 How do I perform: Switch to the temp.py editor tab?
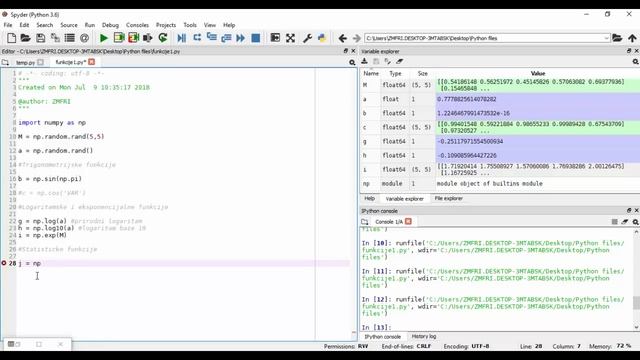click(x=25, y=62)
